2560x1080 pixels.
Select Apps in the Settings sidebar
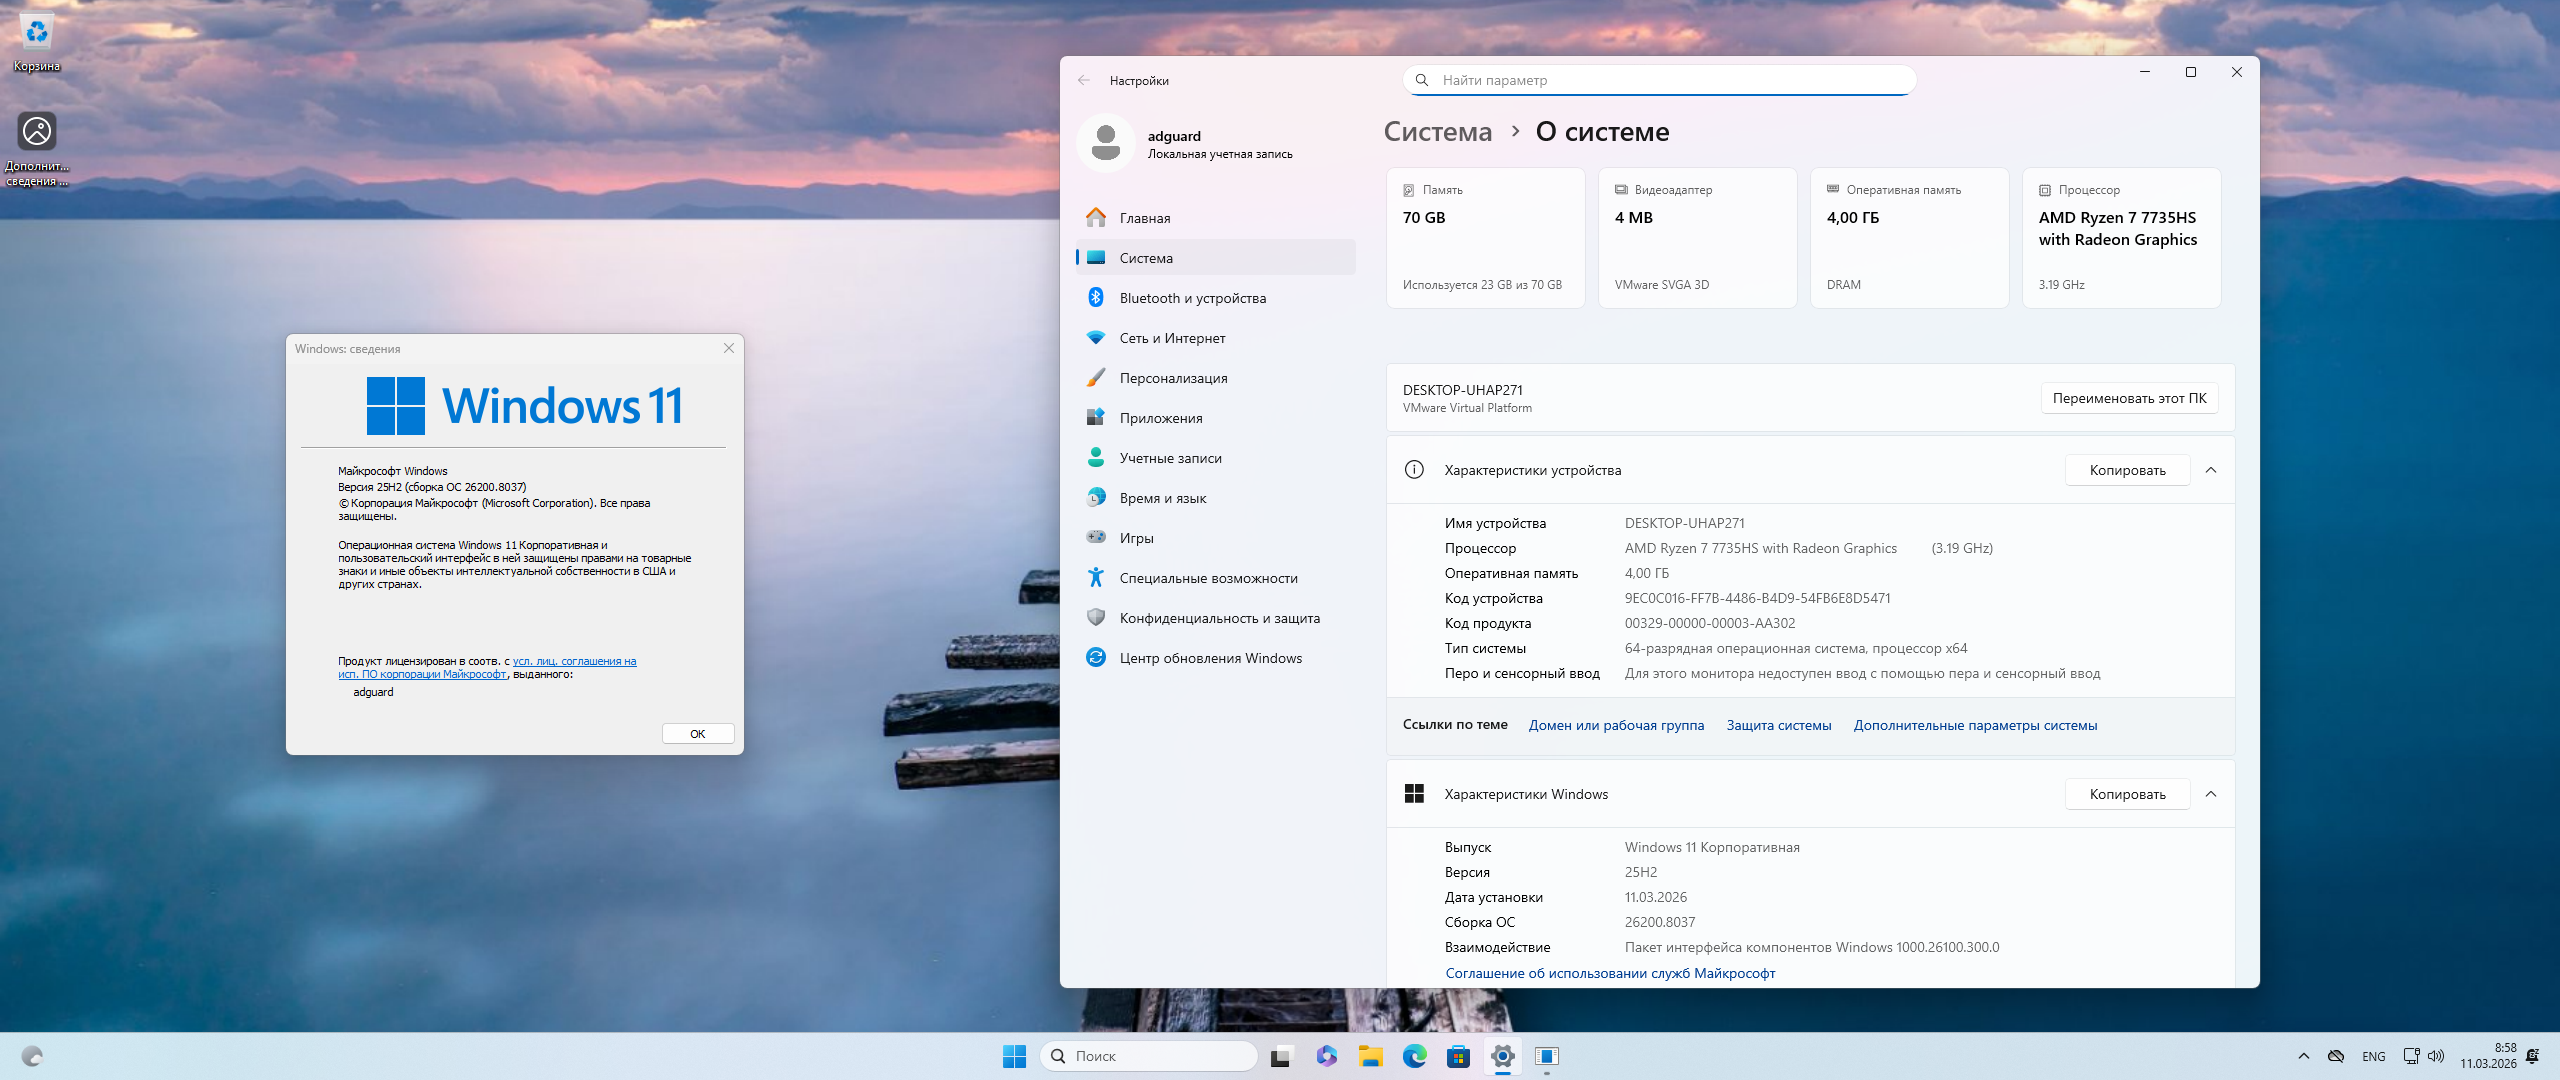pyautogui.click(x=1160, y=418)
